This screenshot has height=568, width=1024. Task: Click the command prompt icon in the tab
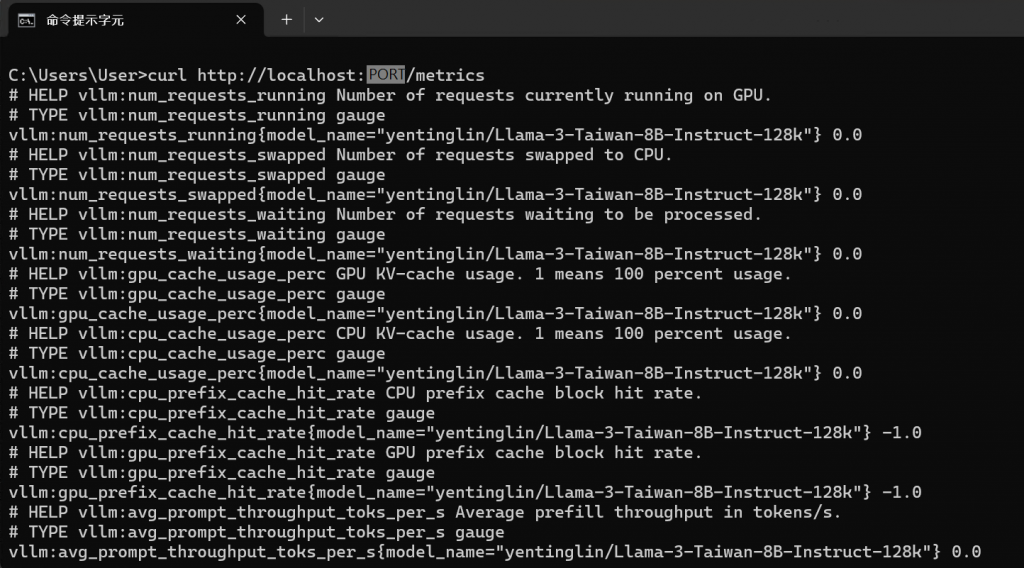point(26,20)
